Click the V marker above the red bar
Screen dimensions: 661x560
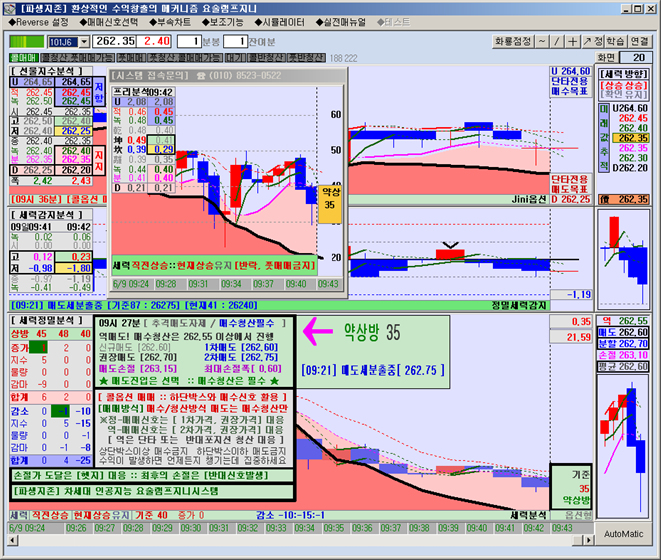click(x=450, y=245)
